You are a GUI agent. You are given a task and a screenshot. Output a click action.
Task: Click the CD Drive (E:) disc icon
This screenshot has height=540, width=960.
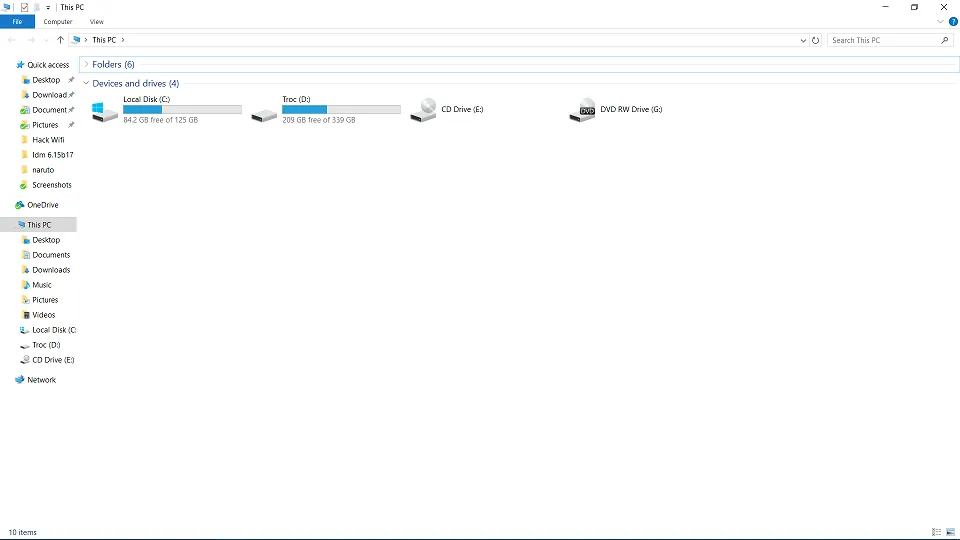click(423, 110)
